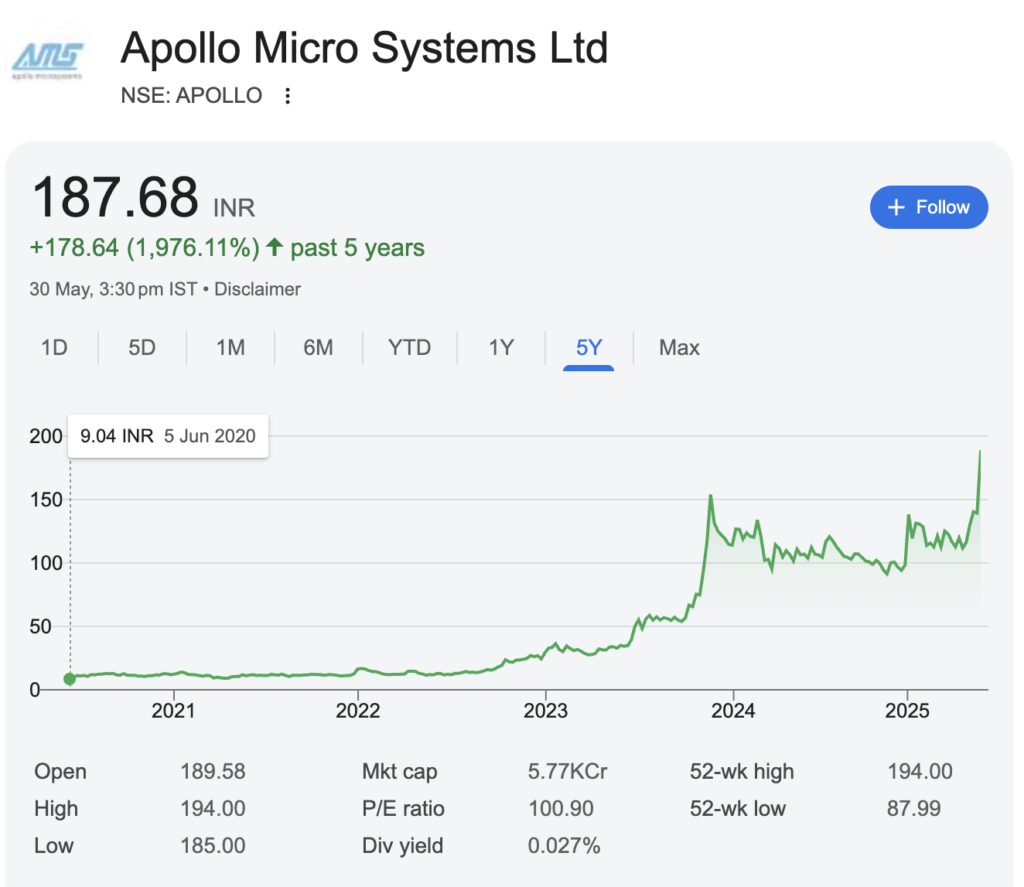Click the 2025 x-axis label
Viewport: 1024px width, 887px height.
tap(907, 711)
